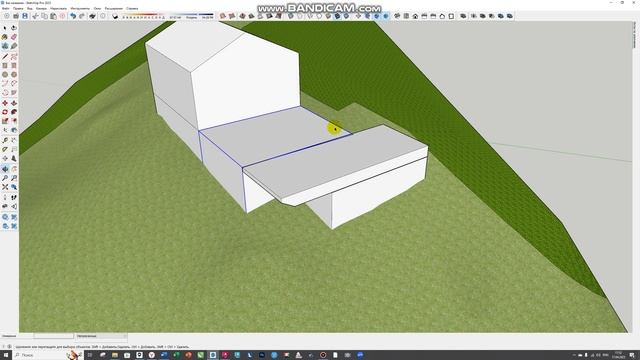
Task: Pick the Offset tool
Action: (x=14, y=121)
